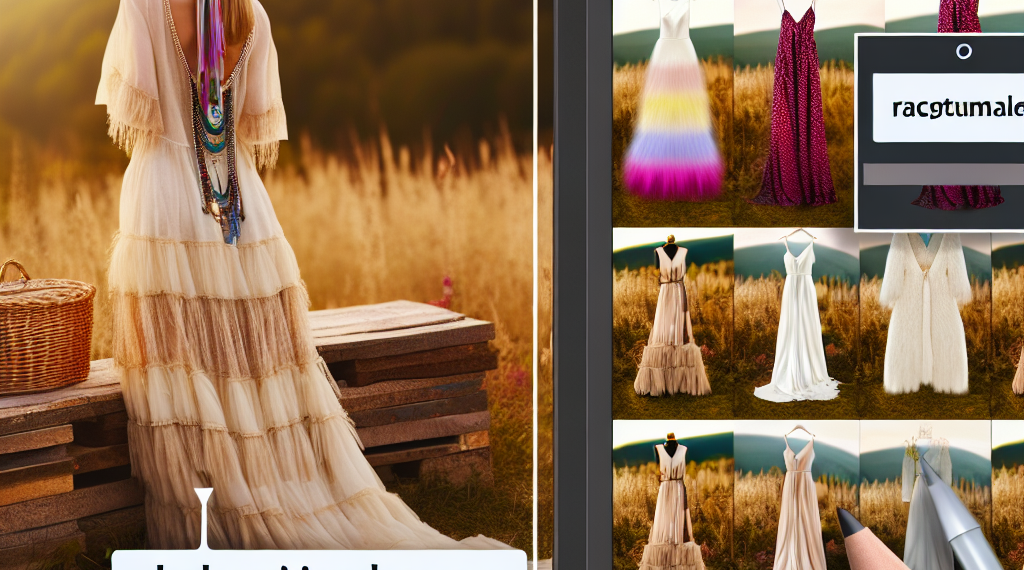Click the 'racgtumale' text field in the dialog
Viewport: 1024px width, 570px height.
948,108
